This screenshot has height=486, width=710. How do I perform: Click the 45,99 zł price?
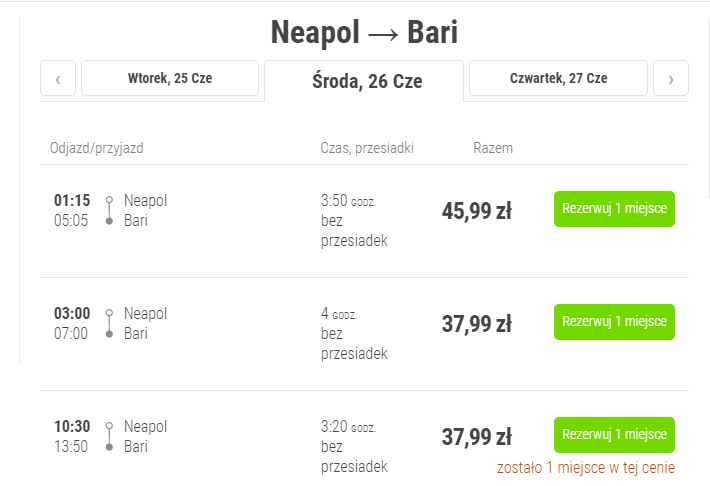477,210
